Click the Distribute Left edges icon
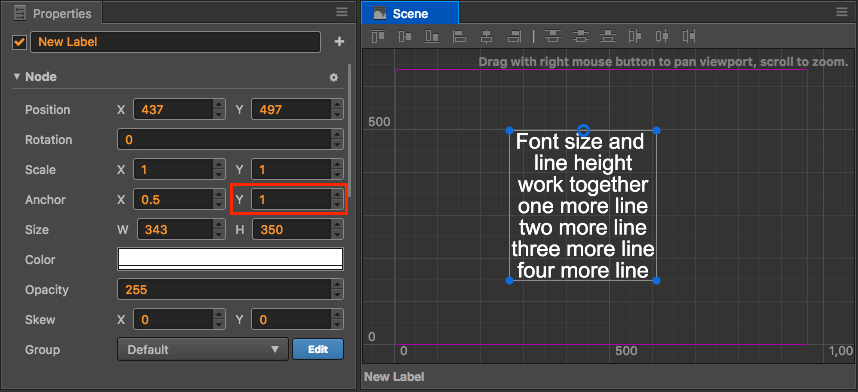Viewport: 858px width, 392px height. [x=635, y=37]
